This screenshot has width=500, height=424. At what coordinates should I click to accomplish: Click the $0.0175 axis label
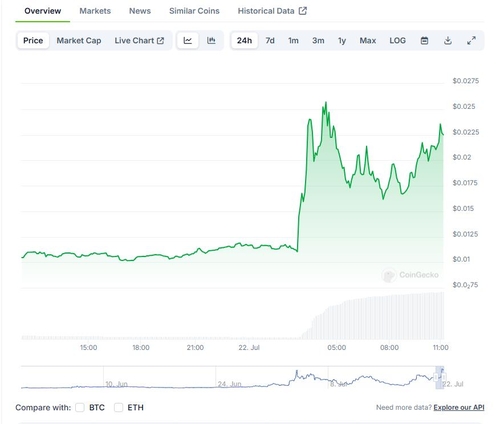[x=465, y=183]
